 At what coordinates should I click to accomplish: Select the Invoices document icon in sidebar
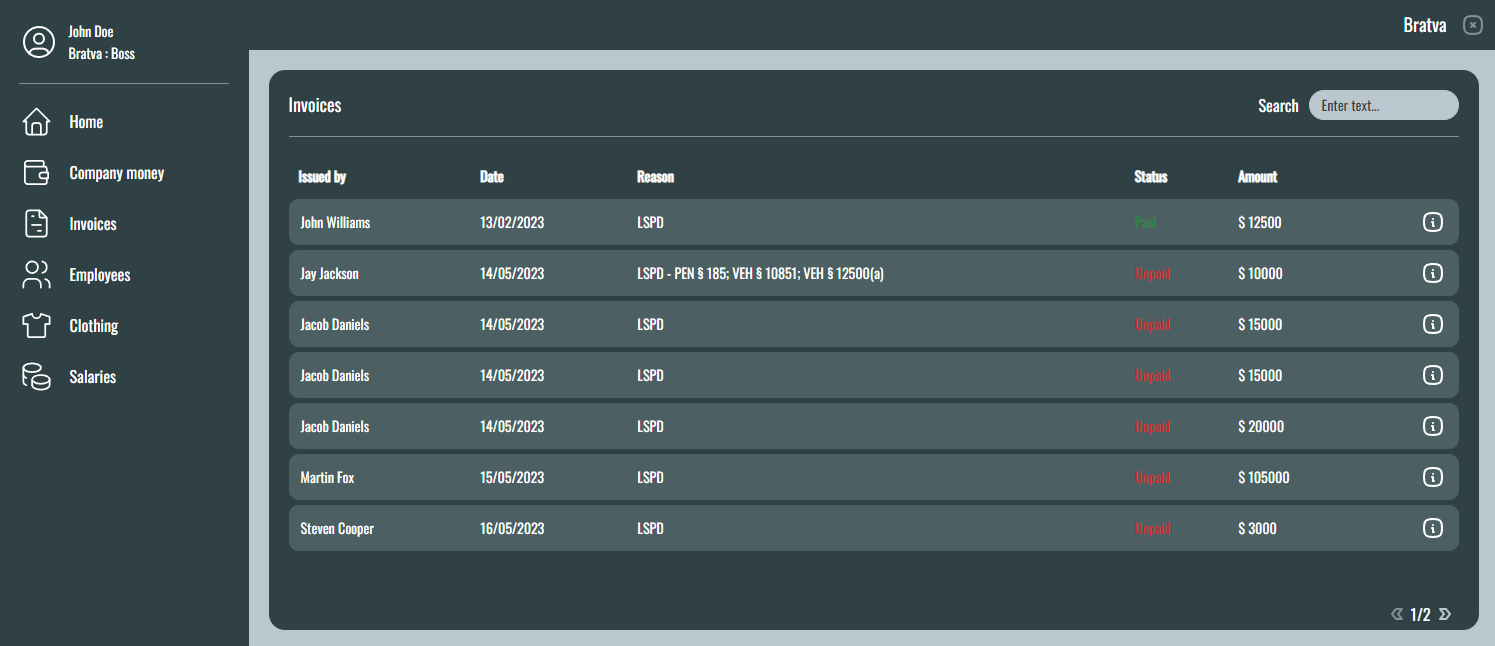[x=36, y=224]
